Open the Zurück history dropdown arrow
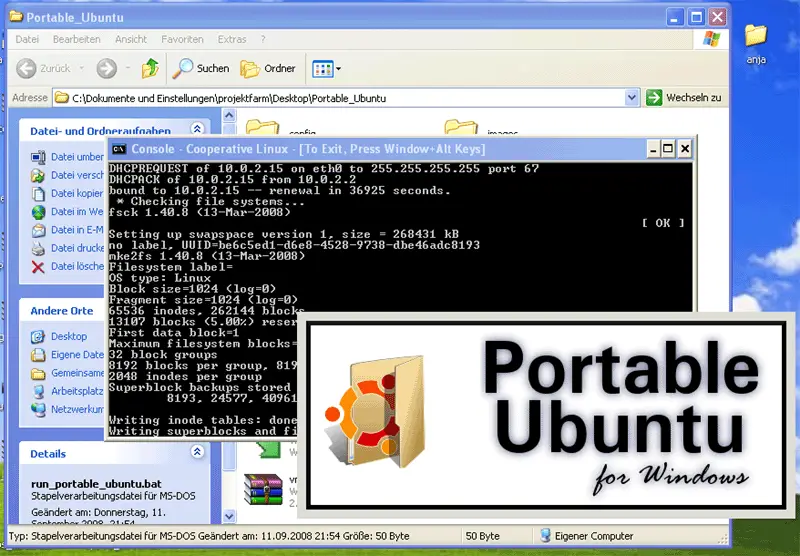This screenshot has width=800, height=556. click(81, 68)
